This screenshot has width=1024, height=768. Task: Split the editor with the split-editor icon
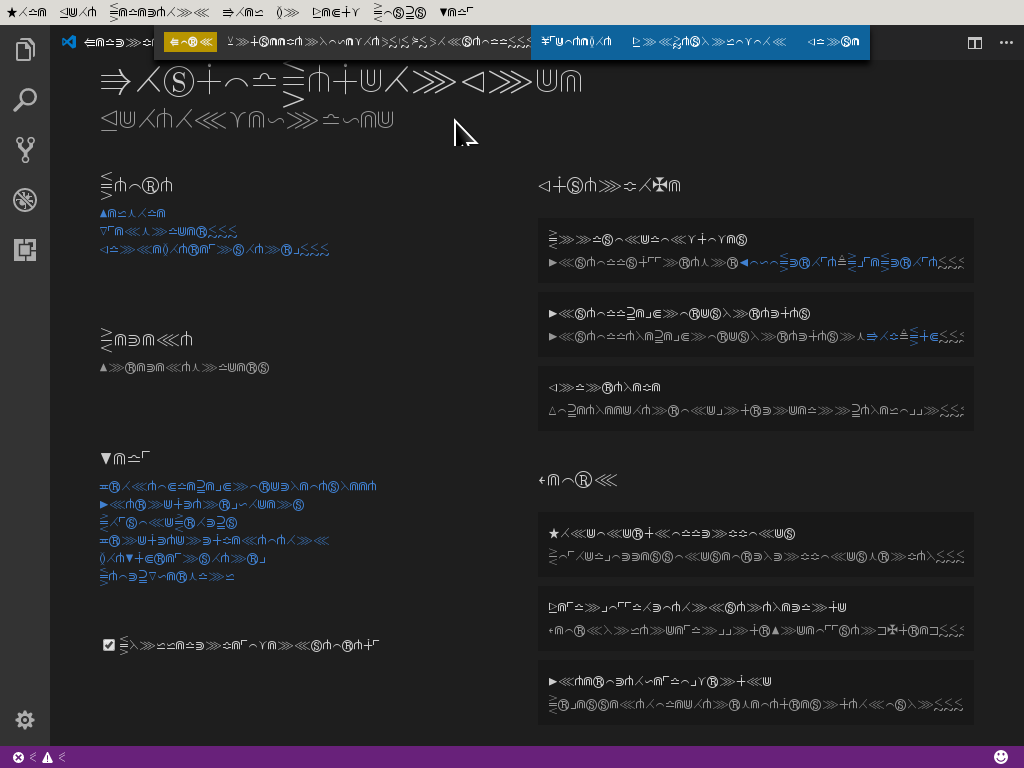point(974,44)
